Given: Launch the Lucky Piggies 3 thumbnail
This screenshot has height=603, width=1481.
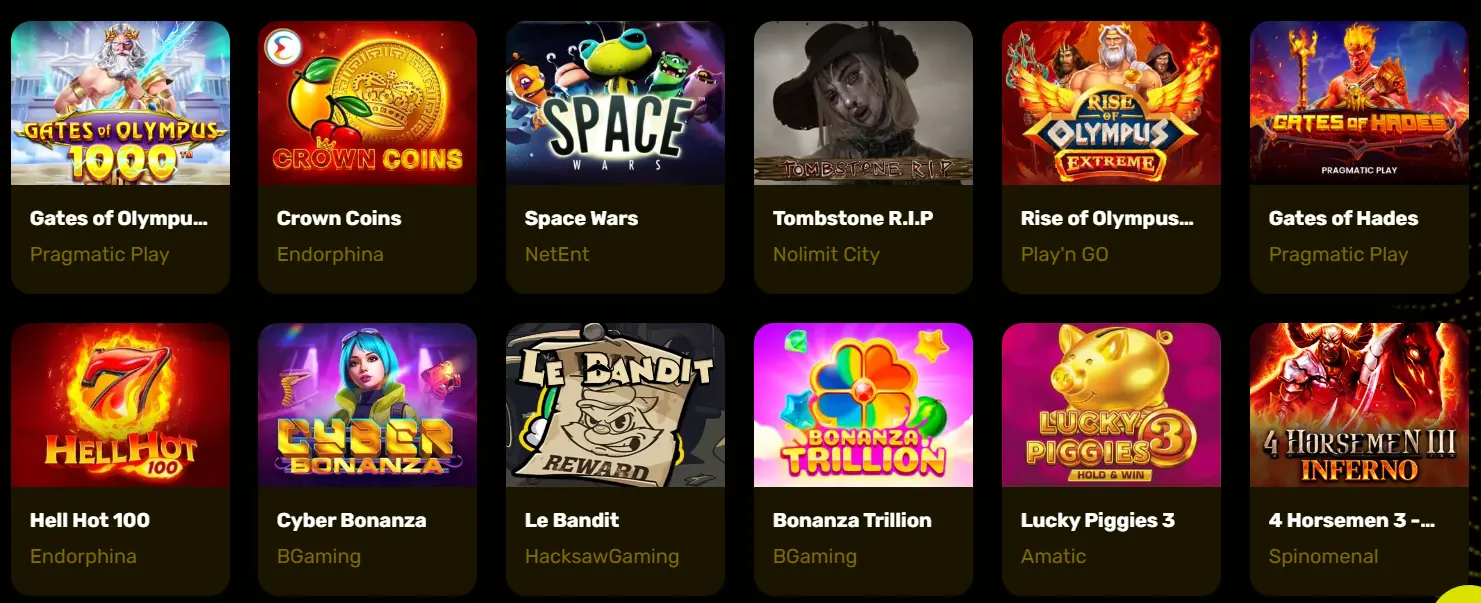Looking at the screenshot, I should [x=1111, y=405].
